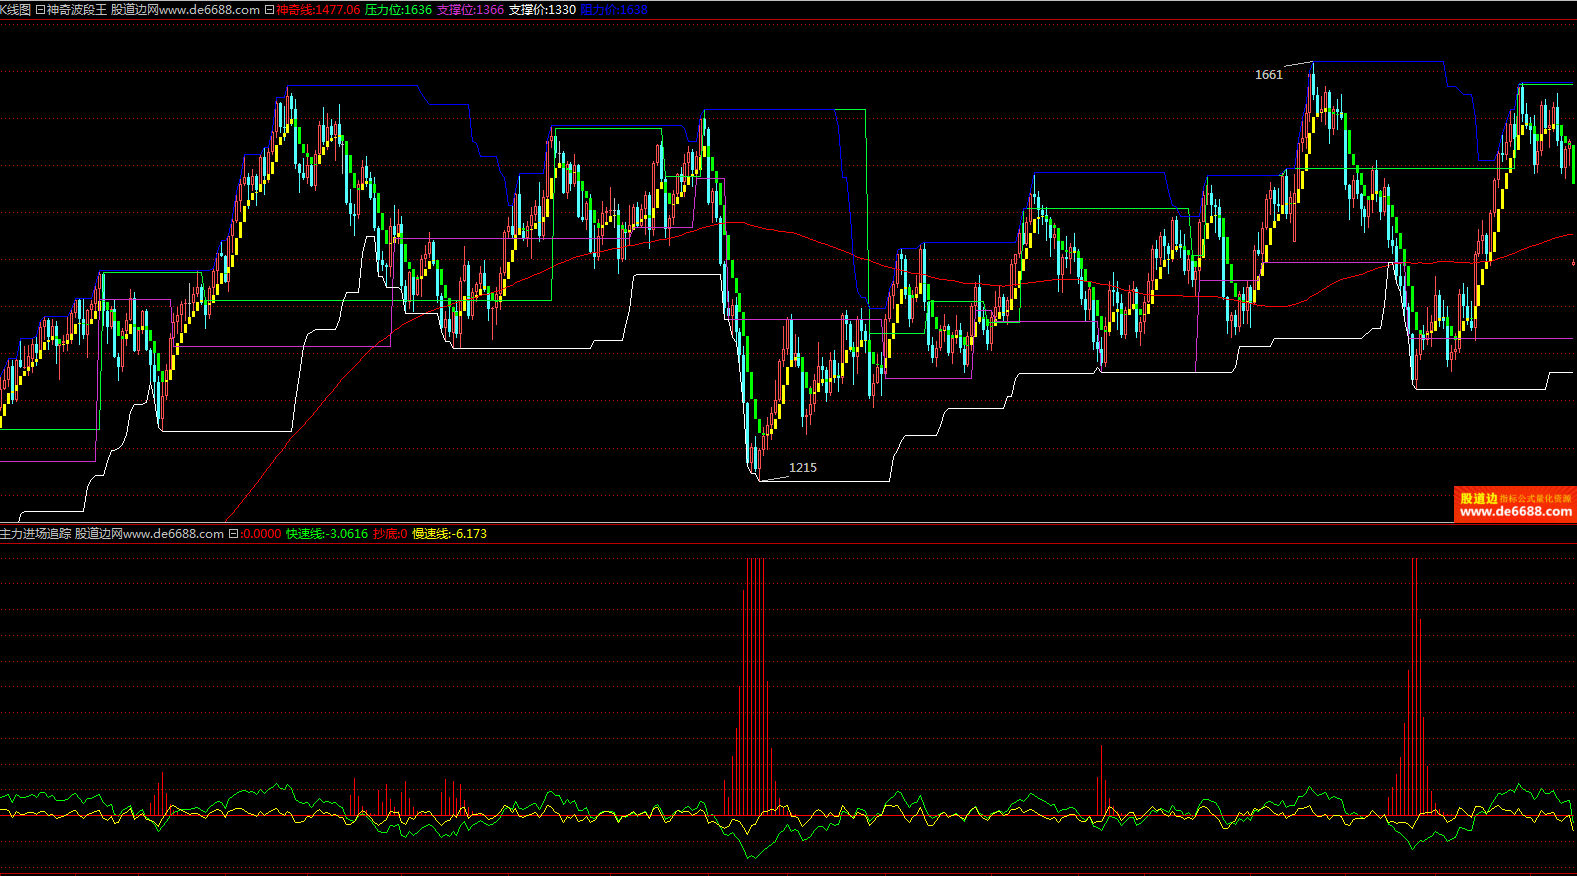This screenshot has width=1577, height=876.
Task: Select the 支撑位:1366 magenta label
Action: [470, 10]
